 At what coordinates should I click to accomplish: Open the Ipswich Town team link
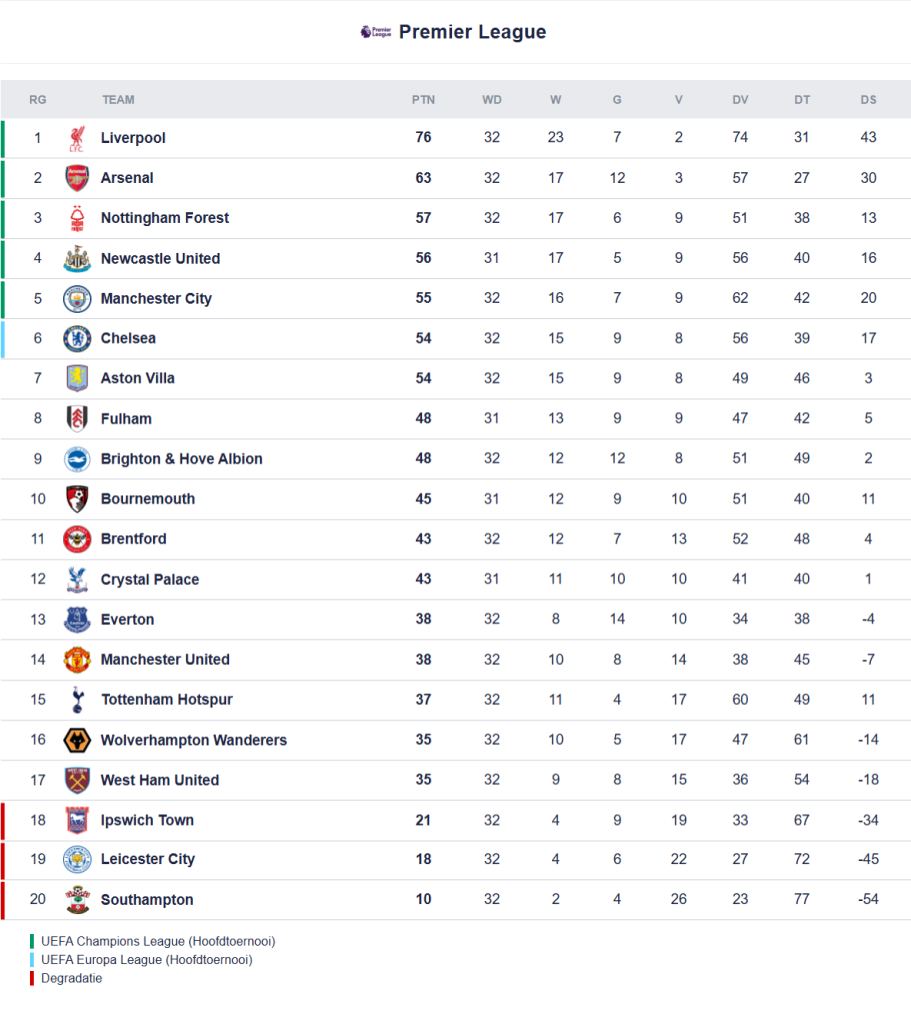(147, 820)
